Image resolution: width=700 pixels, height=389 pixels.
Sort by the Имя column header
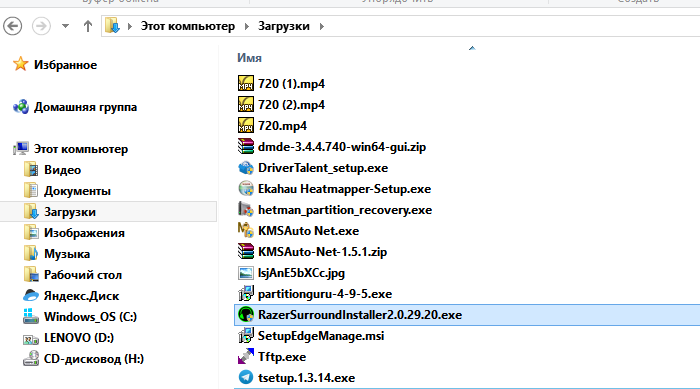(x=249, y=58)
